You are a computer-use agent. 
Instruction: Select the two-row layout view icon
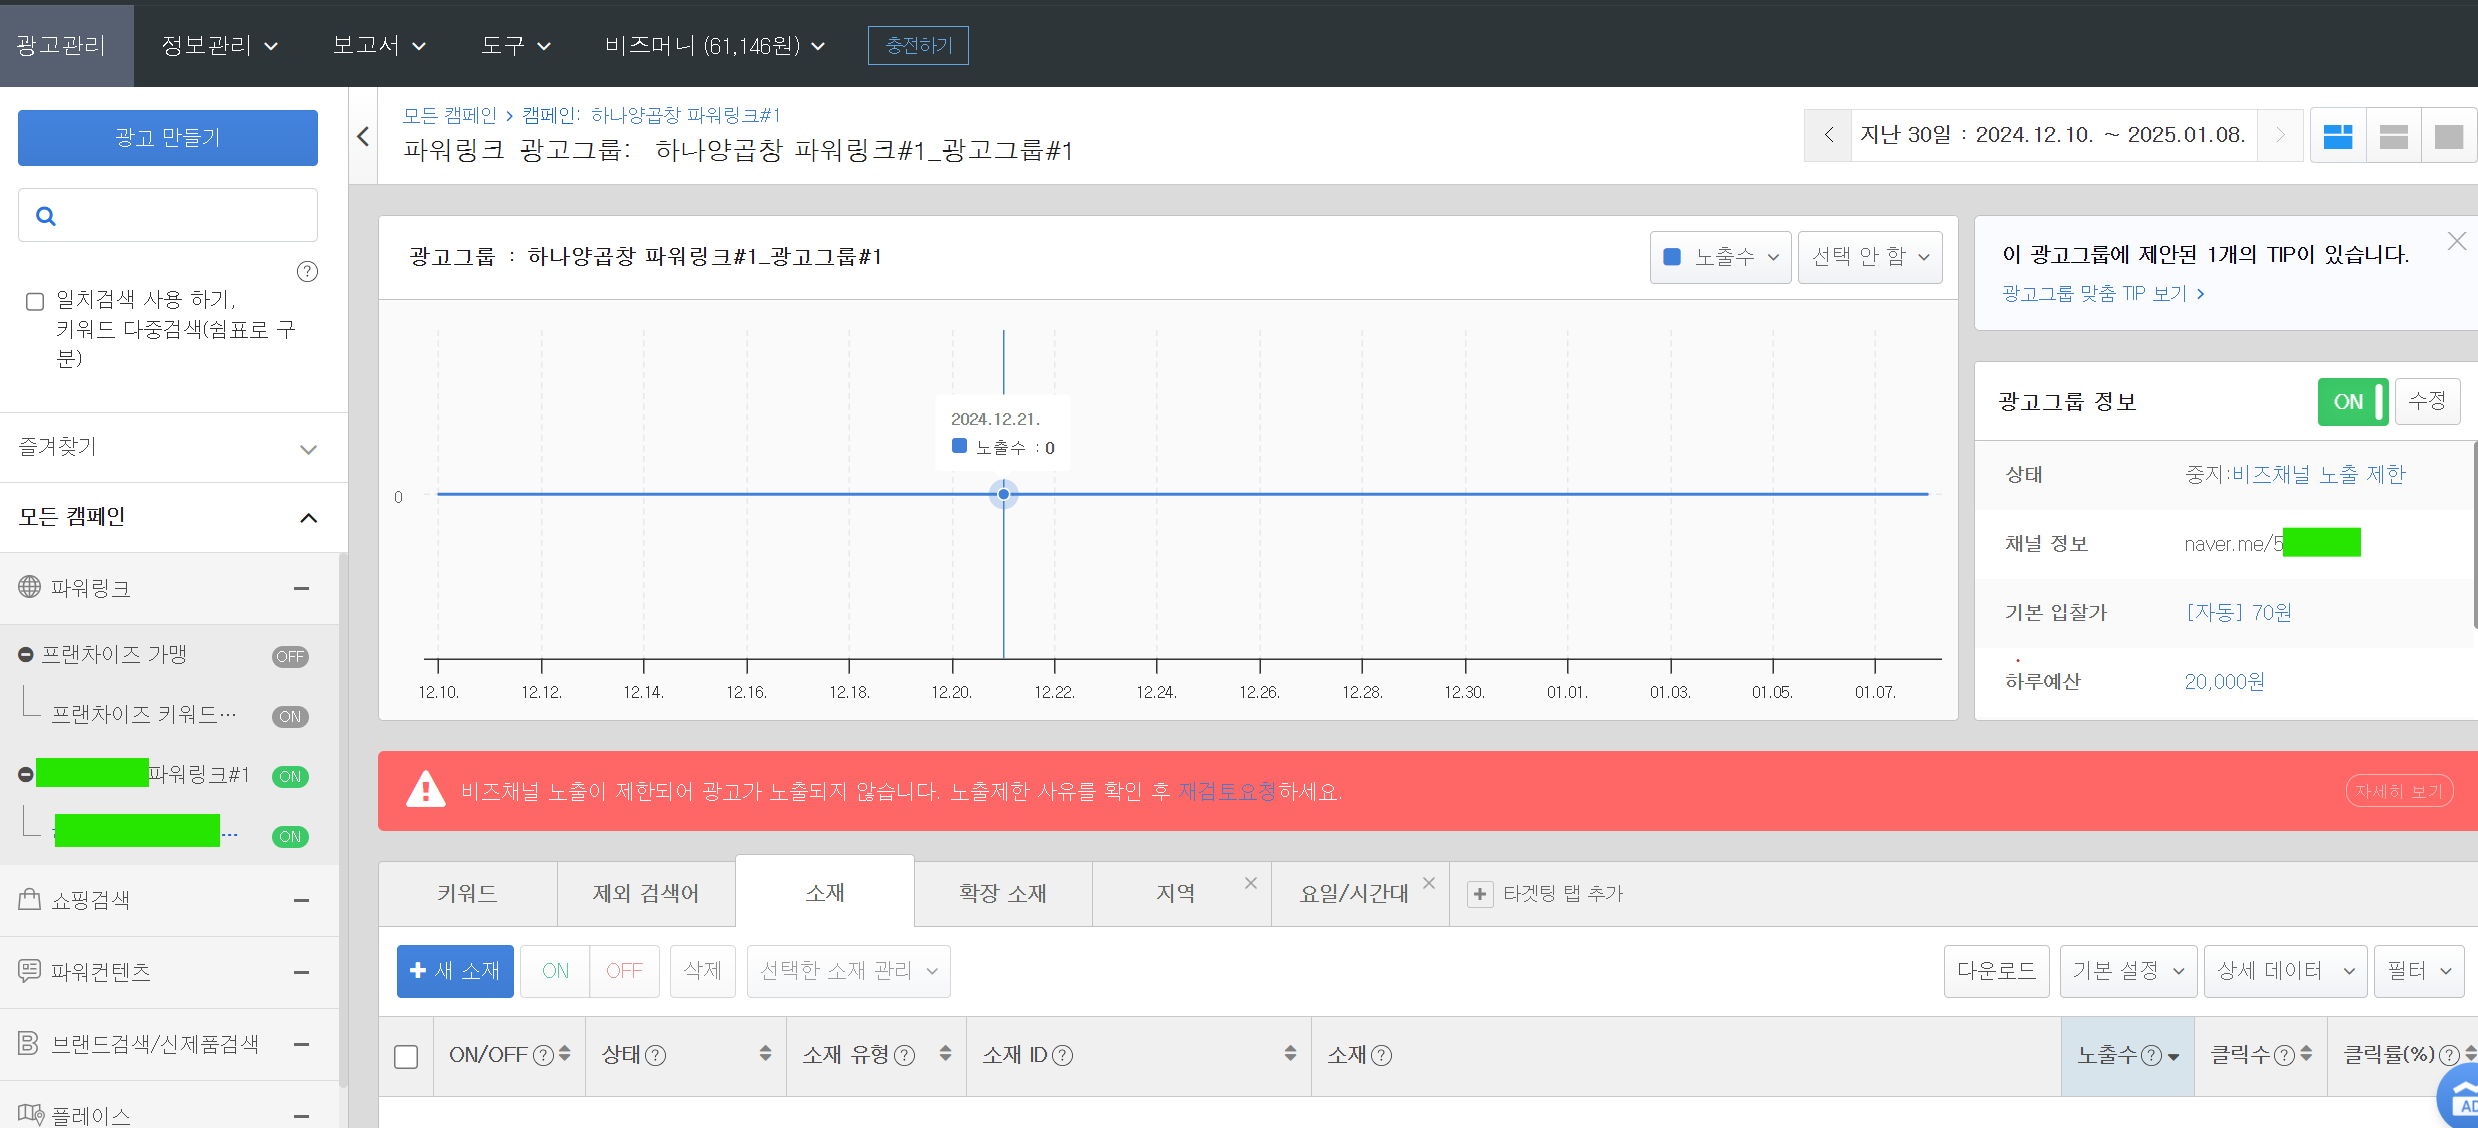2393,136
